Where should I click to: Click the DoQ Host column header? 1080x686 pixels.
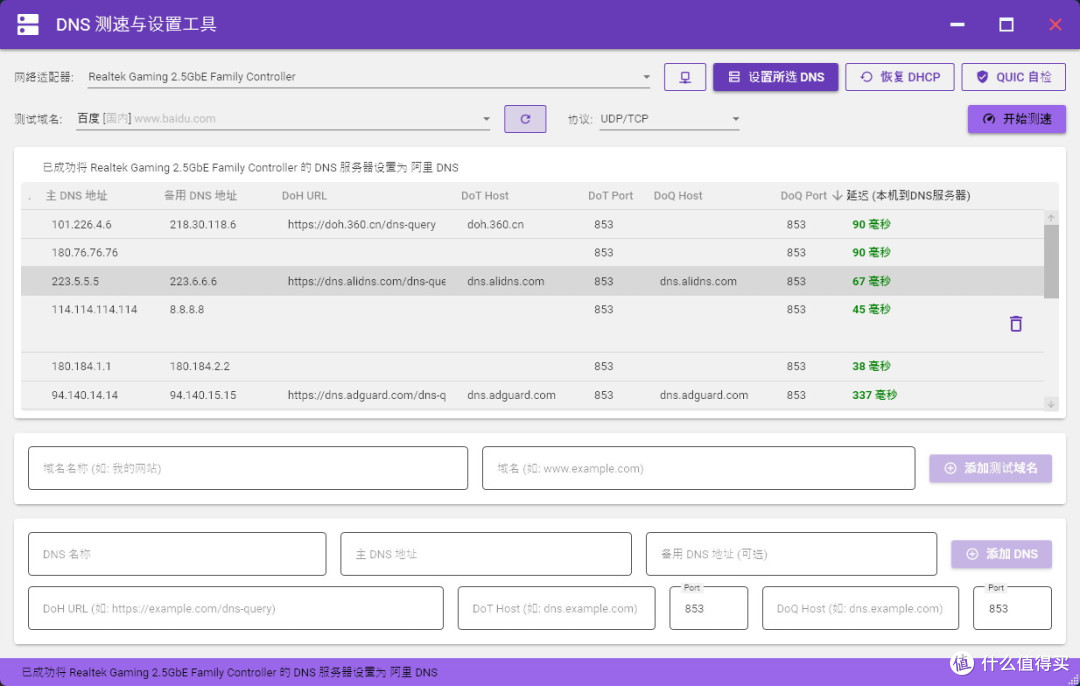coord(678,196)
